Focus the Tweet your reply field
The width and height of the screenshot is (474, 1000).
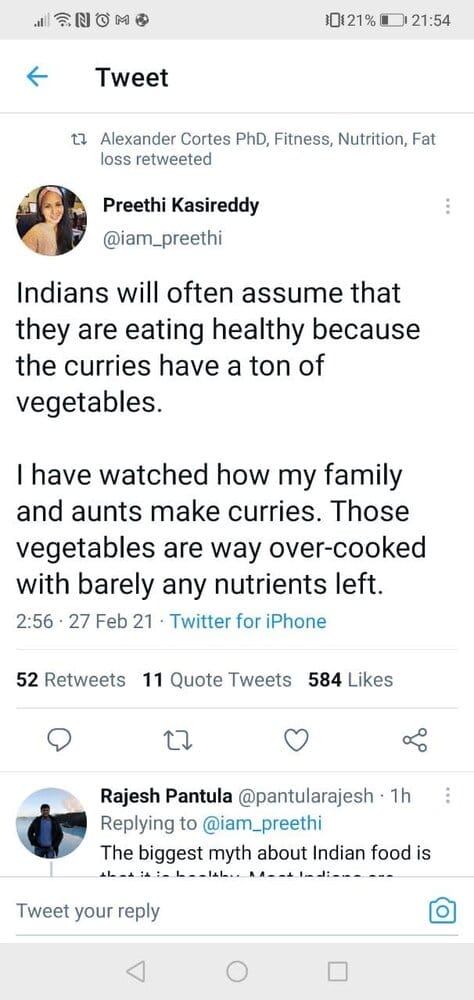(x=217, y=911)
